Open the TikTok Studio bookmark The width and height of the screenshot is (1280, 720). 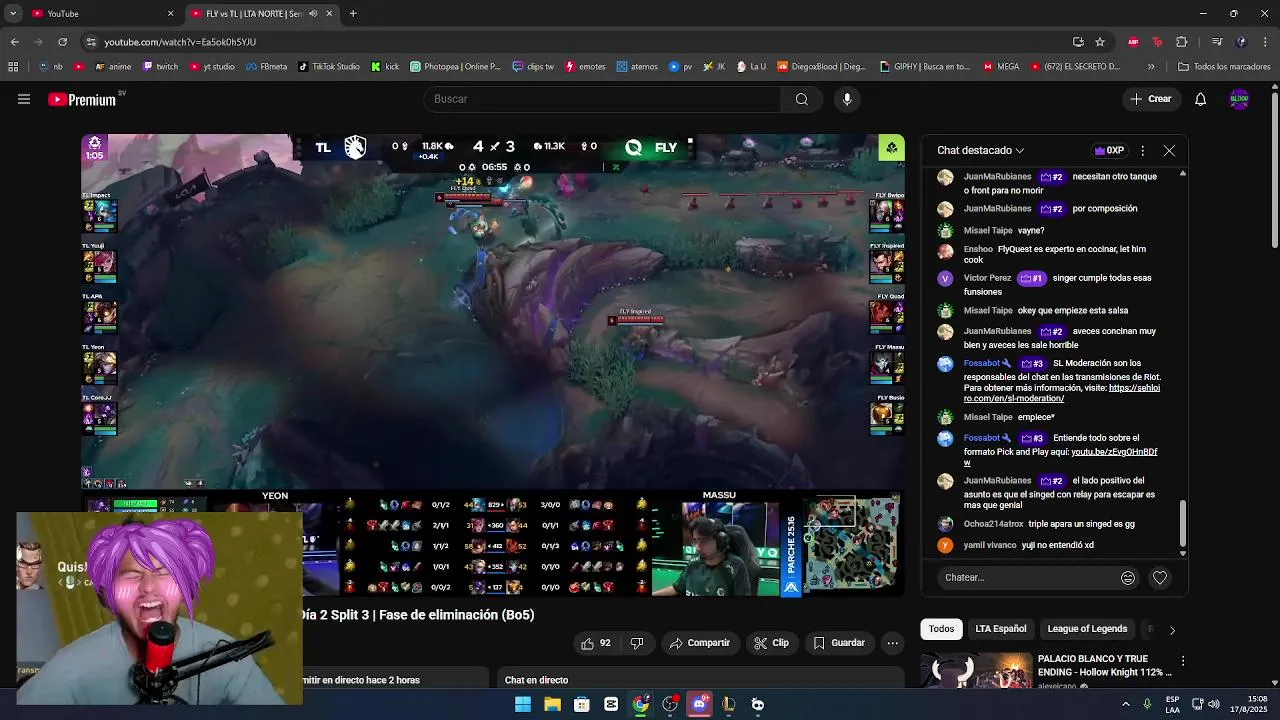328,67
